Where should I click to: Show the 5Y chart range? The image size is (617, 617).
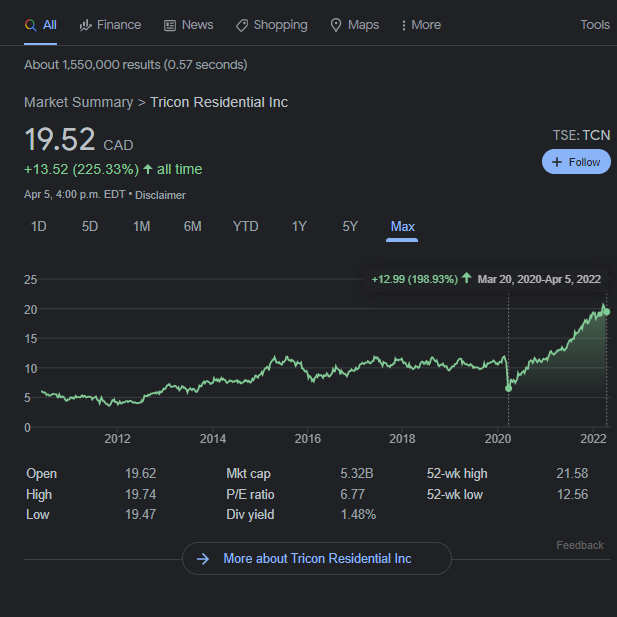350,227
